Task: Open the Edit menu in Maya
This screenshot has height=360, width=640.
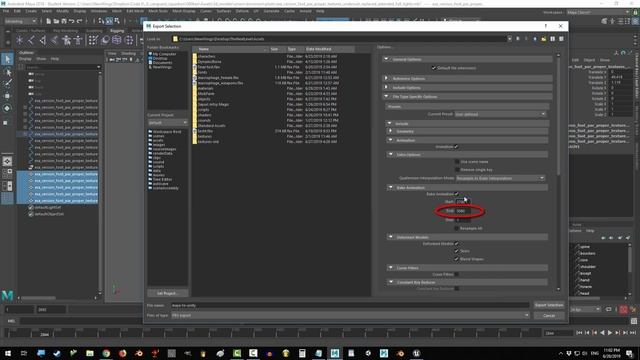Action: (17, 11)
